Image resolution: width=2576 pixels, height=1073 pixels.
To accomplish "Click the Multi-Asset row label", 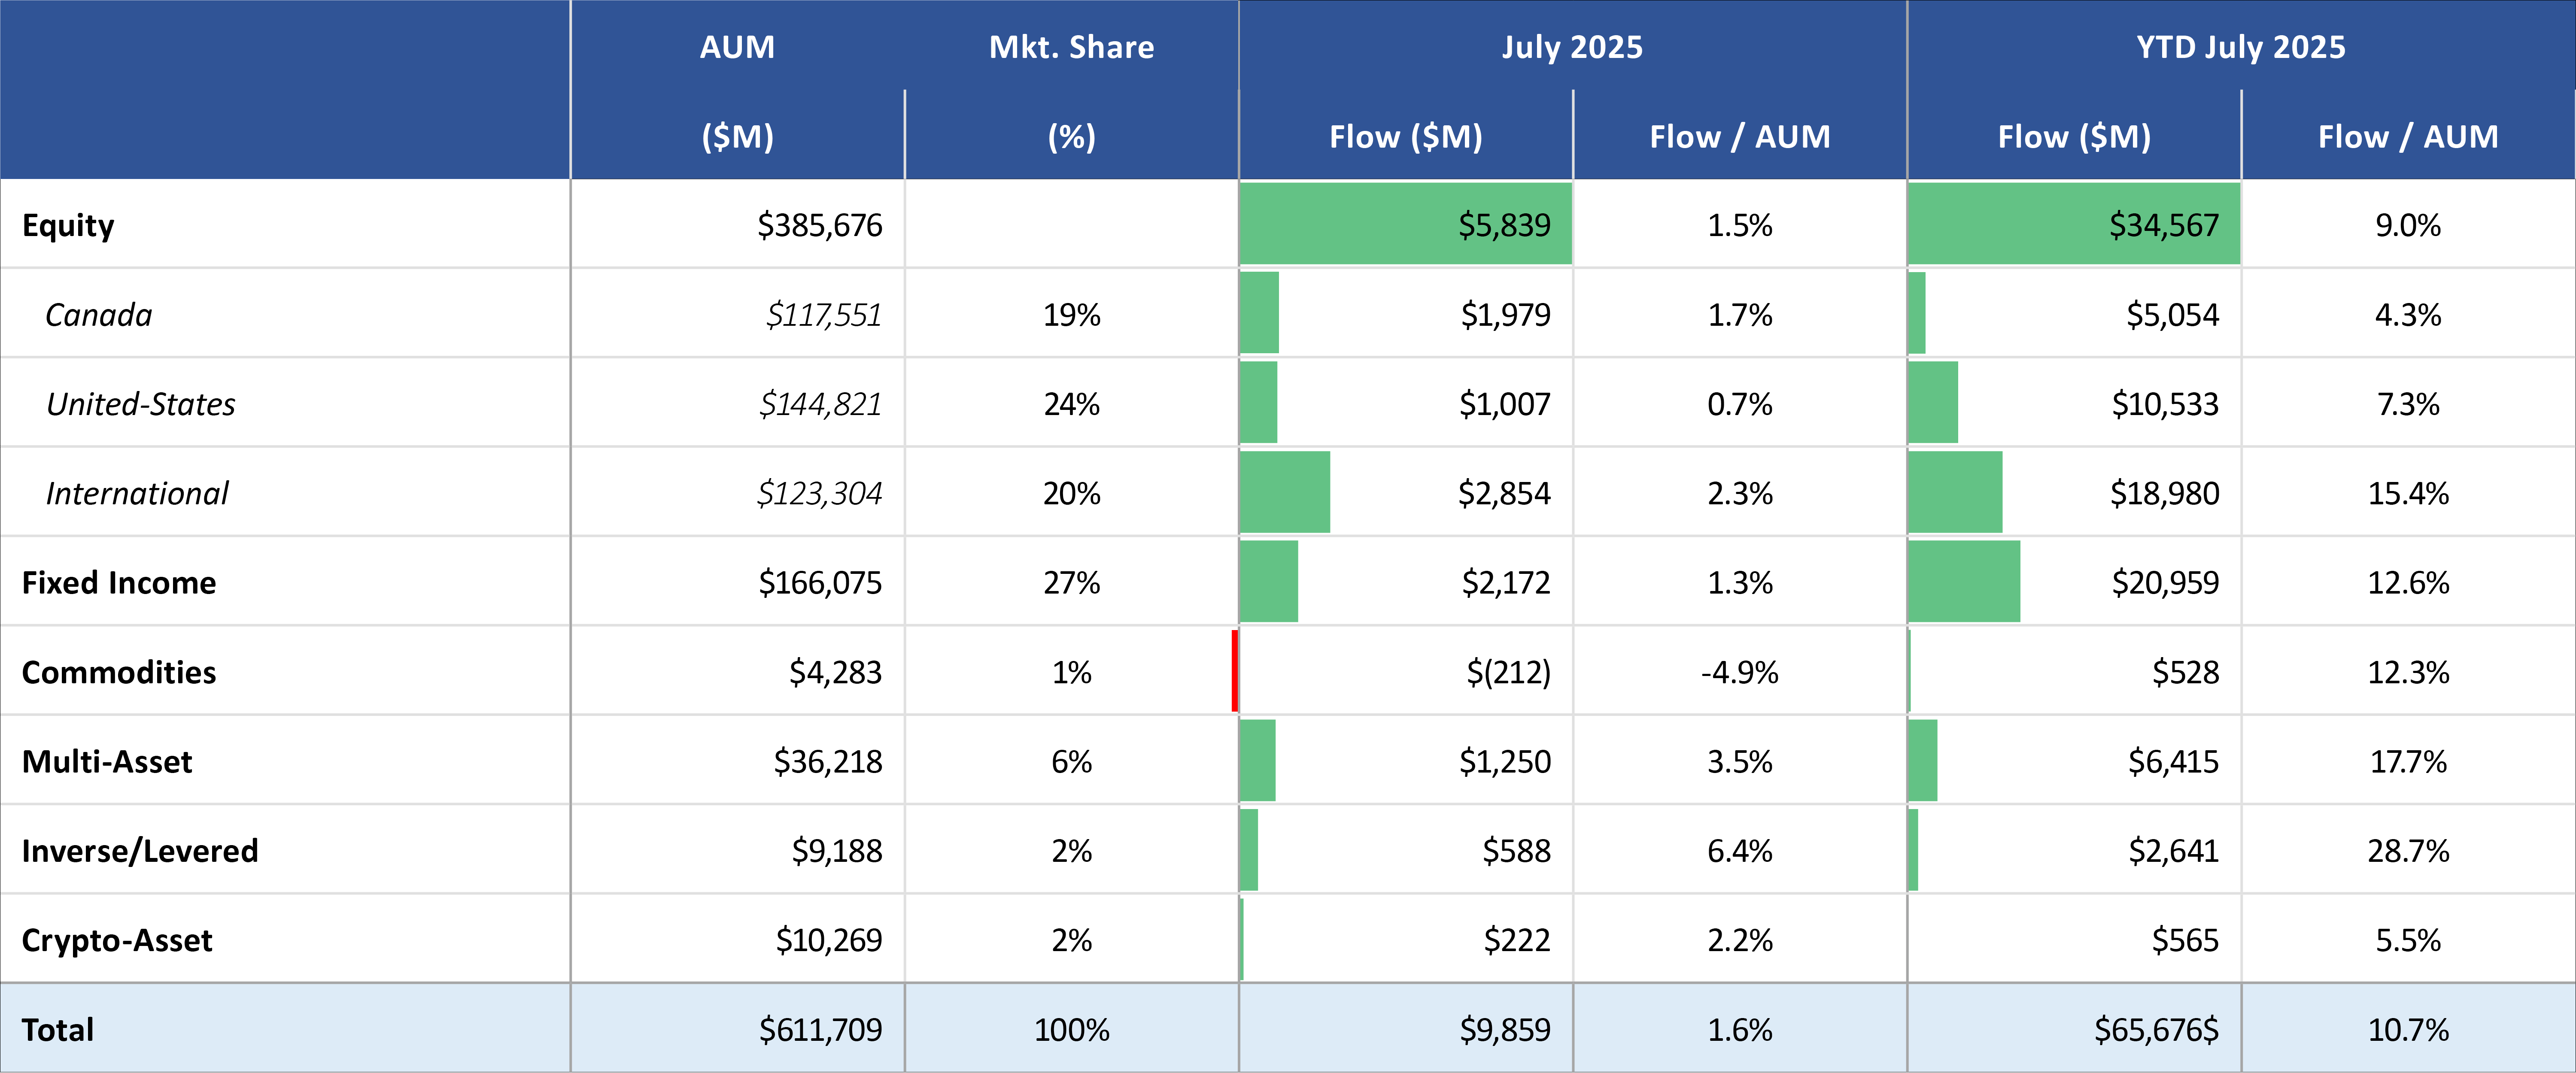I will tap(106, 762).
